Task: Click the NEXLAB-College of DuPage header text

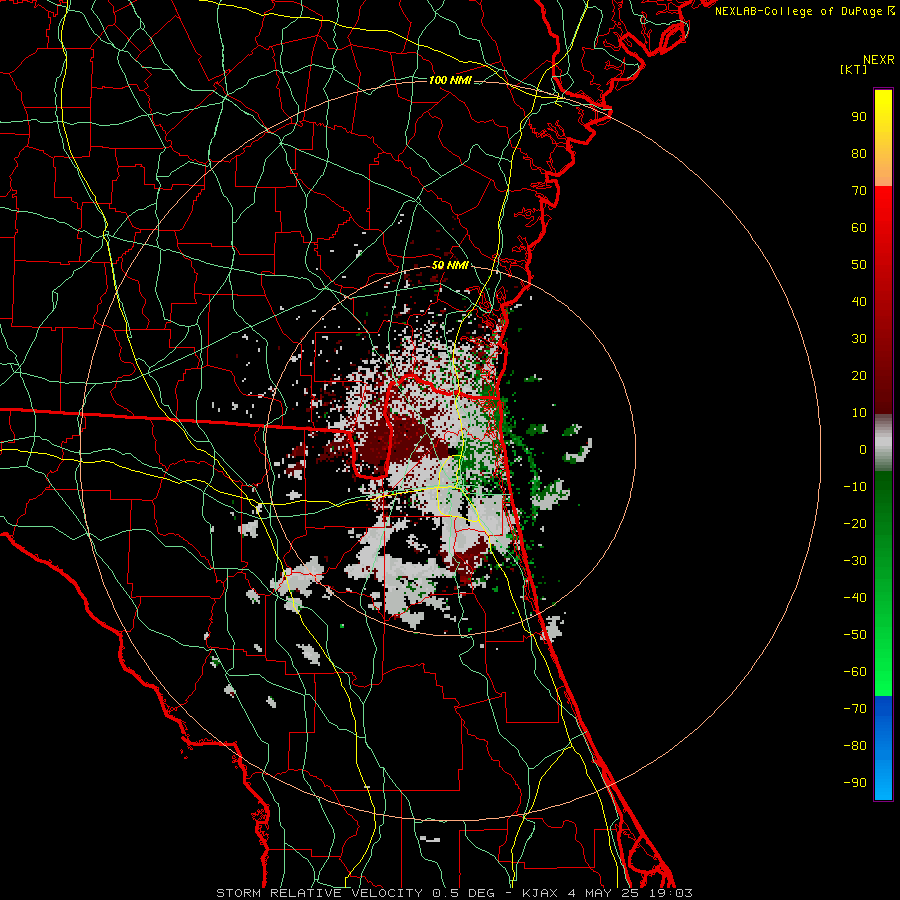Action: [x=805, y=11]
